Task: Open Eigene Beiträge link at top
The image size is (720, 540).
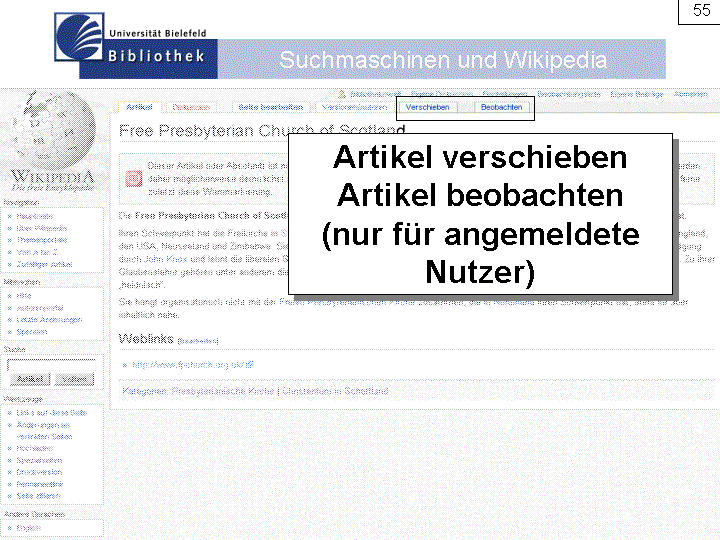Action: 637,94
